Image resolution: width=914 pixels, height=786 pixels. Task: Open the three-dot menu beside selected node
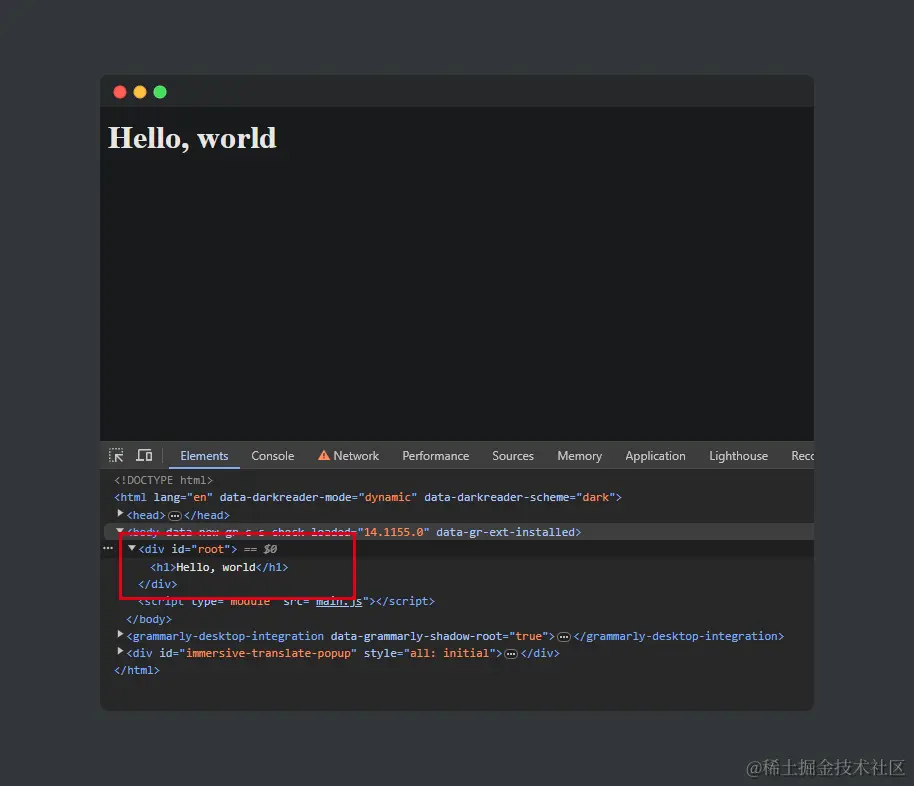click(x=108, y=548)
